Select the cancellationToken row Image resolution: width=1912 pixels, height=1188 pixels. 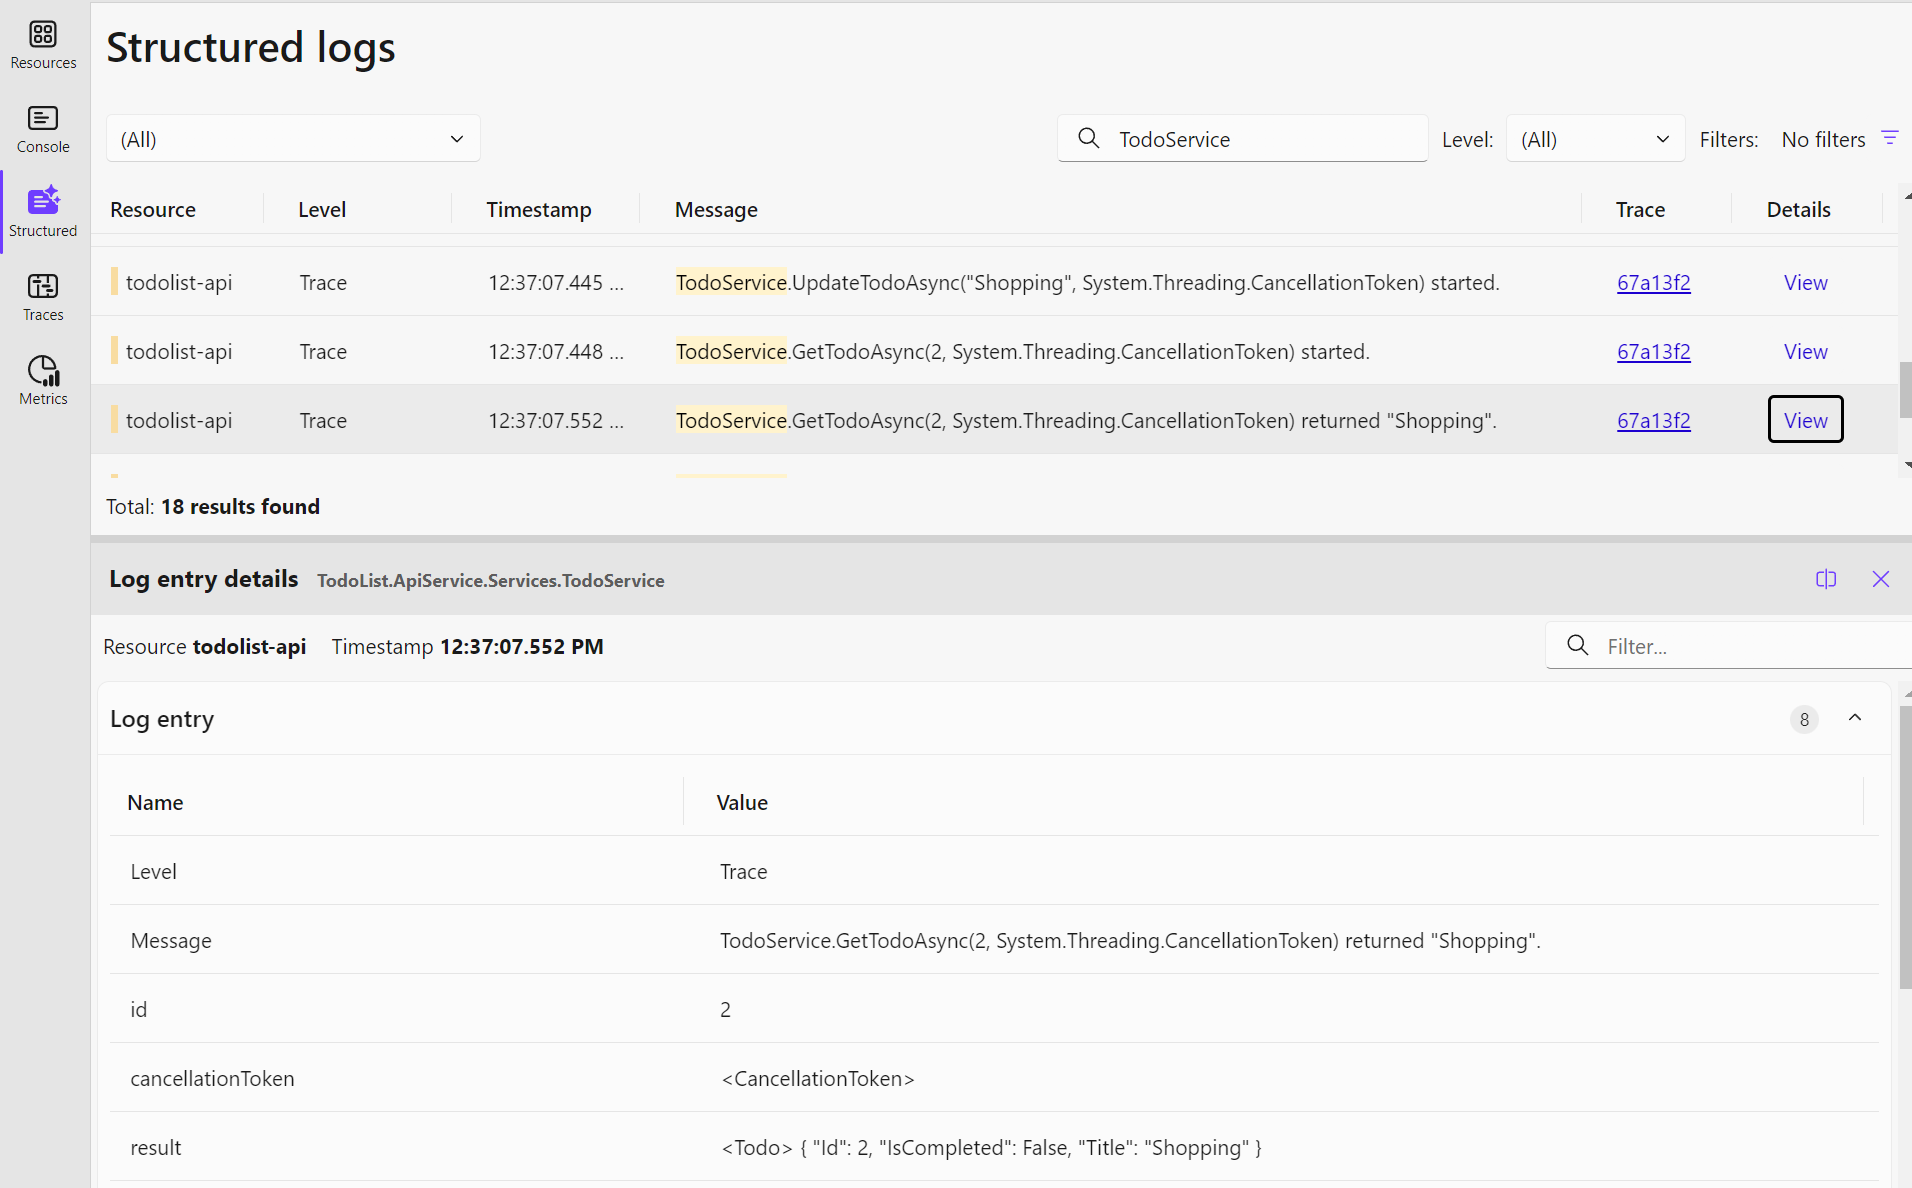pos(994,1078)
